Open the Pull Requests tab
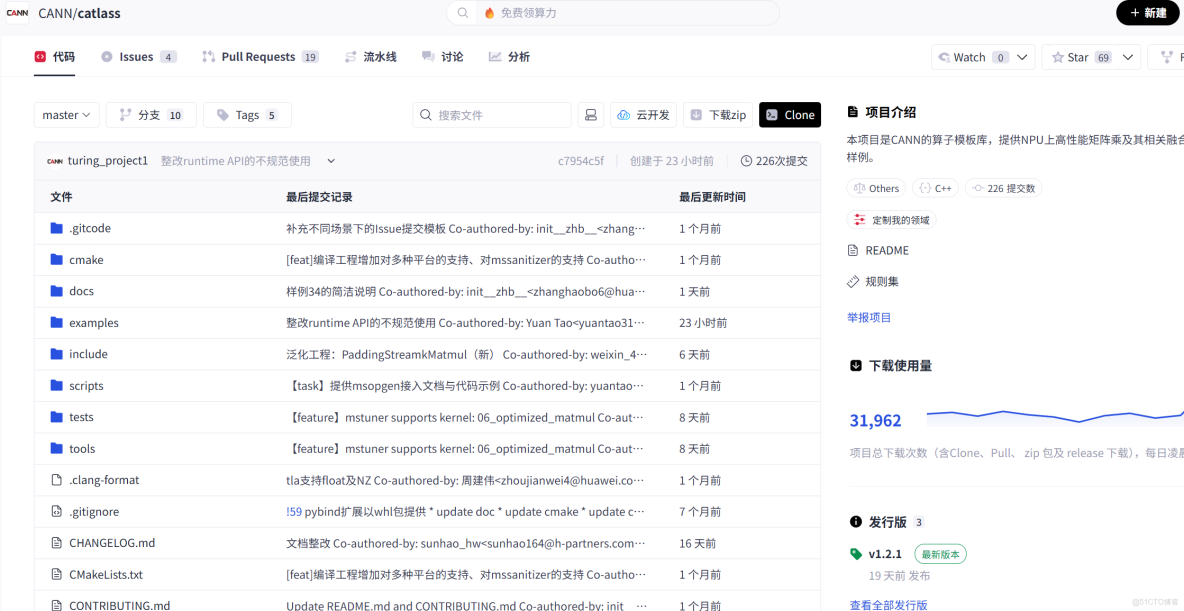Screen dimensions: 1184x611 pyautogui.click(x=259, y=56)
